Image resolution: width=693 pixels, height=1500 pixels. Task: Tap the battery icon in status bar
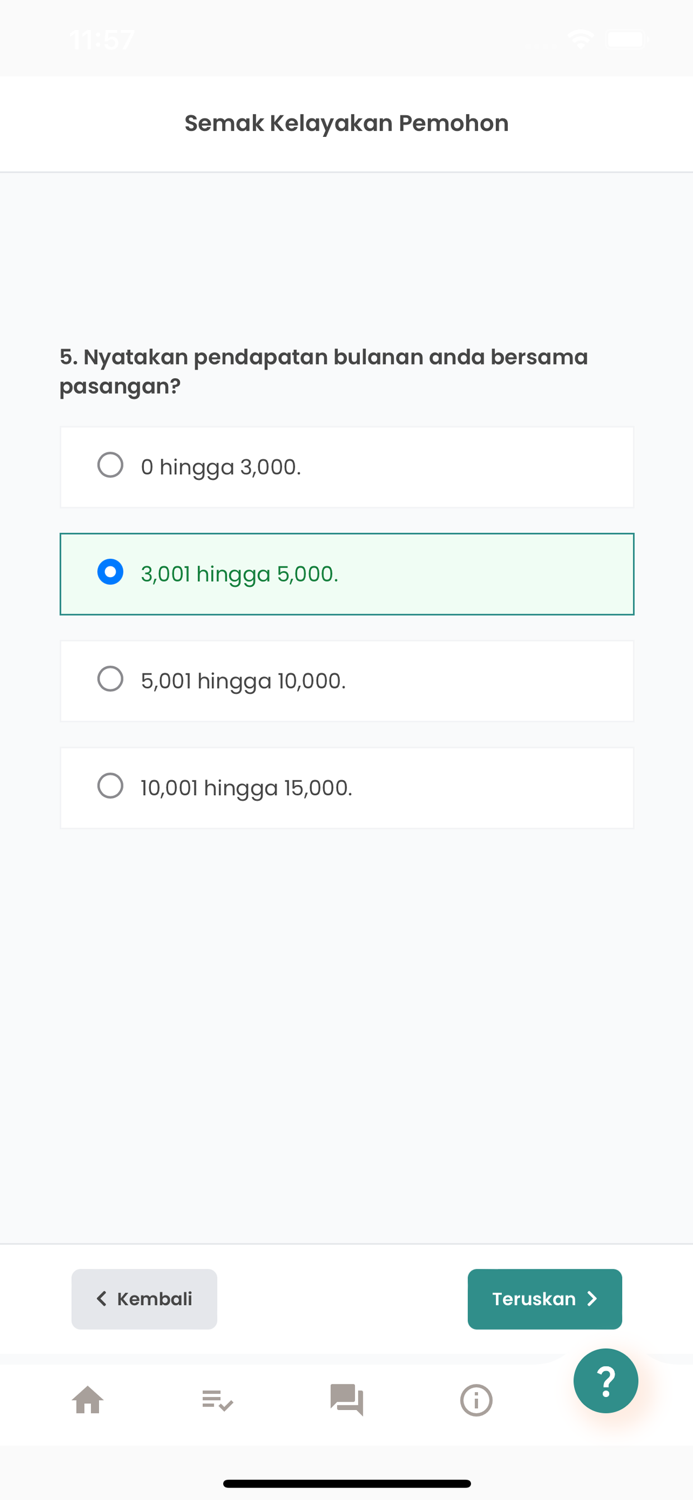tap(626, 39)
